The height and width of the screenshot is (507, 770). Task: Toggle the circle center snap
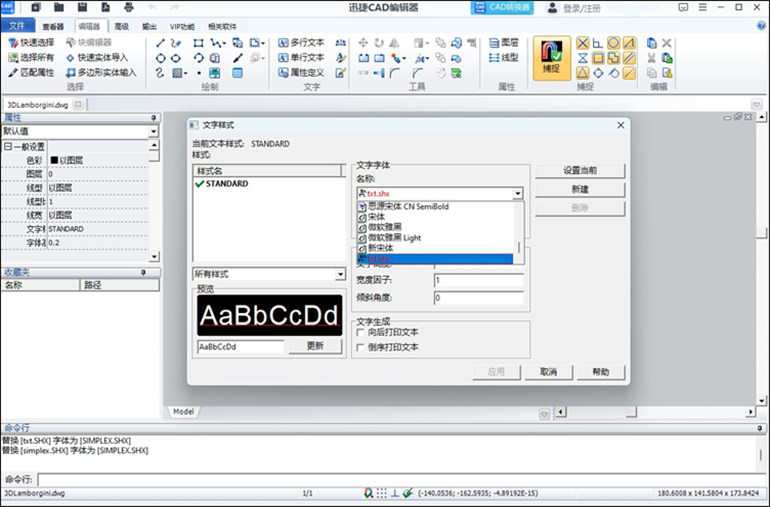(613, 43)
